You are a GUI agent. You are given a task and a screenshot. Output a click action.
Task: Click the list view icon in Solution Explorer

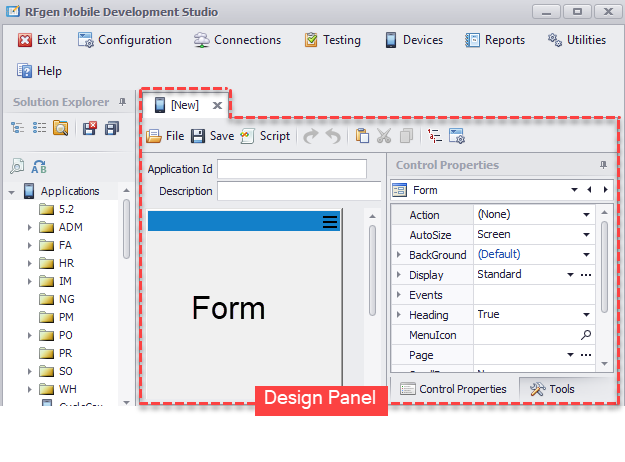[39, 128]
